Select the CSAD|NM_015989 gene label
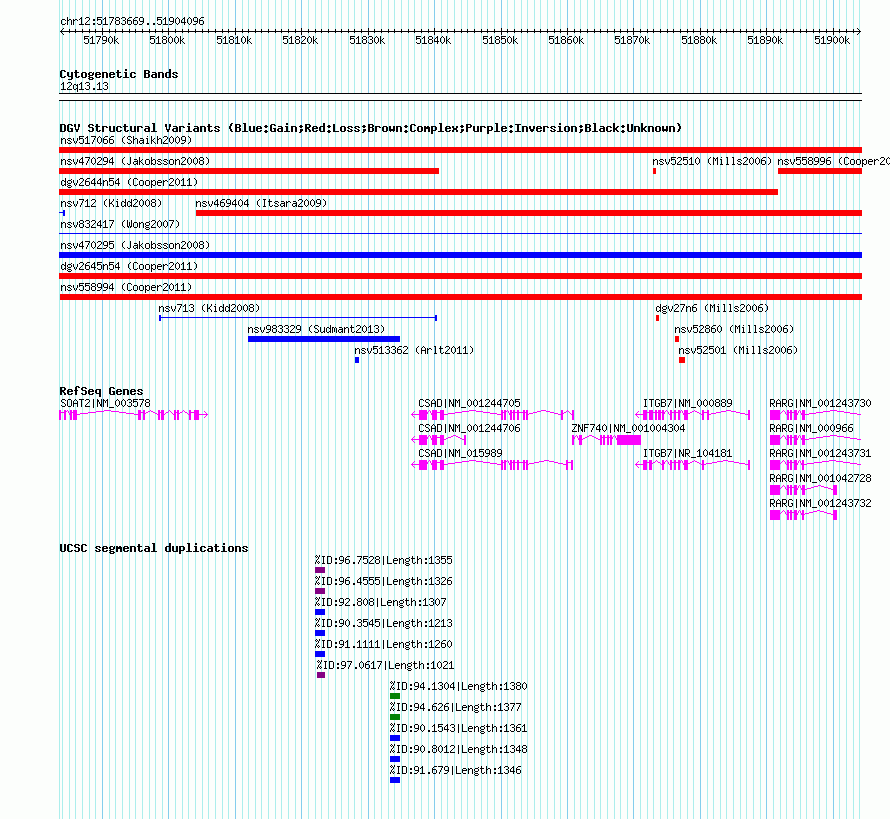 (460, 453)
